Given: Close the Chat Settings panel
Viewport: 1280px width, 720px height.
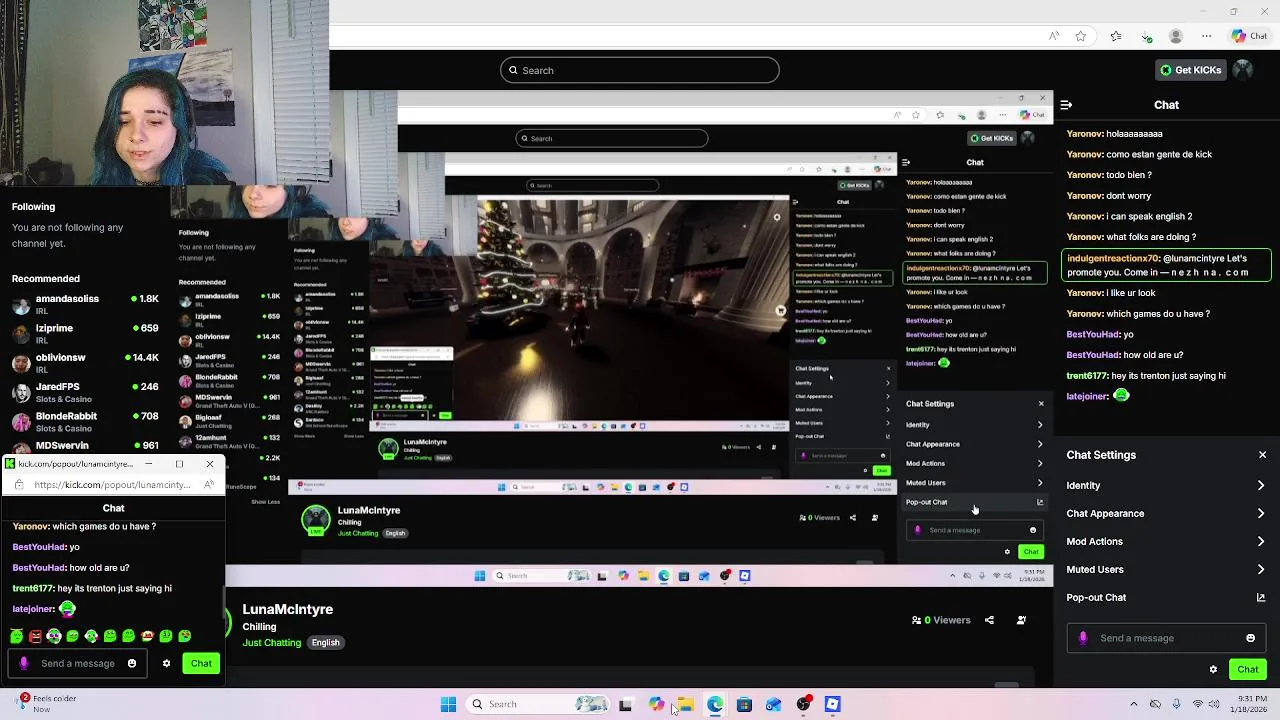Looking at the screenshot, I should (x=1262, y=455).
